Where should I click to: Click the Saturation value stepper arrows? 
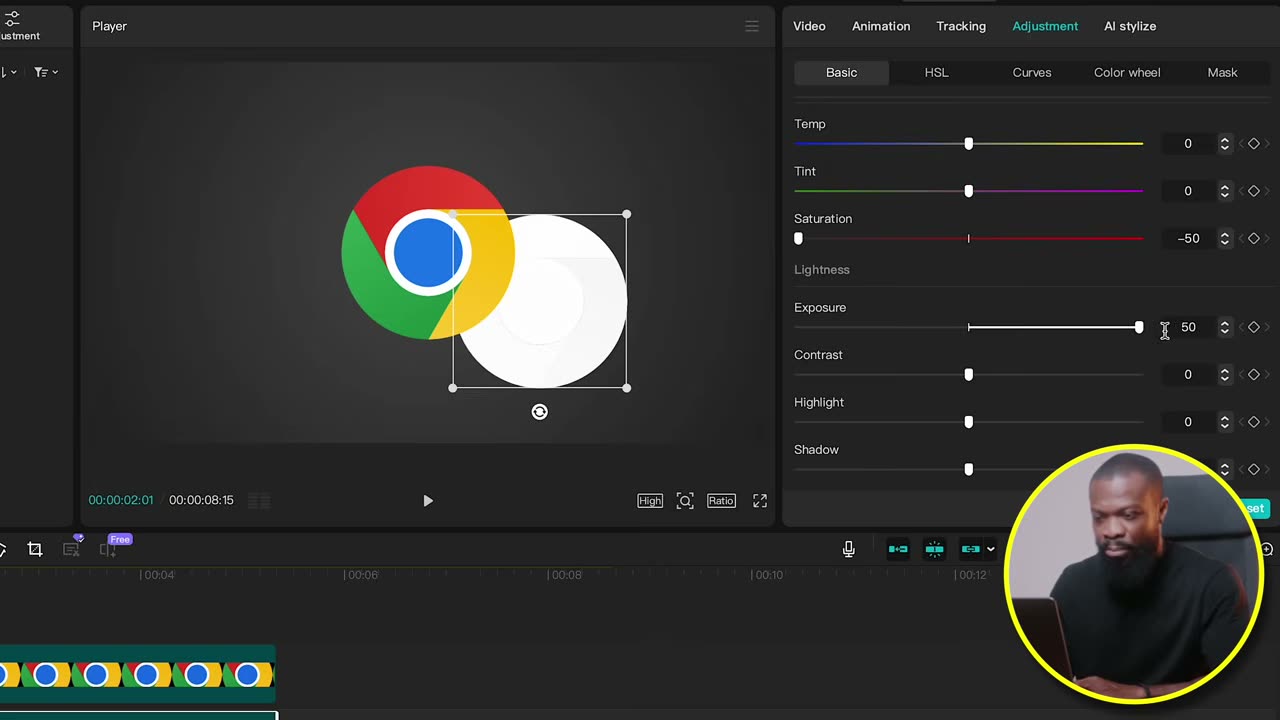[x=1224, y=238]
